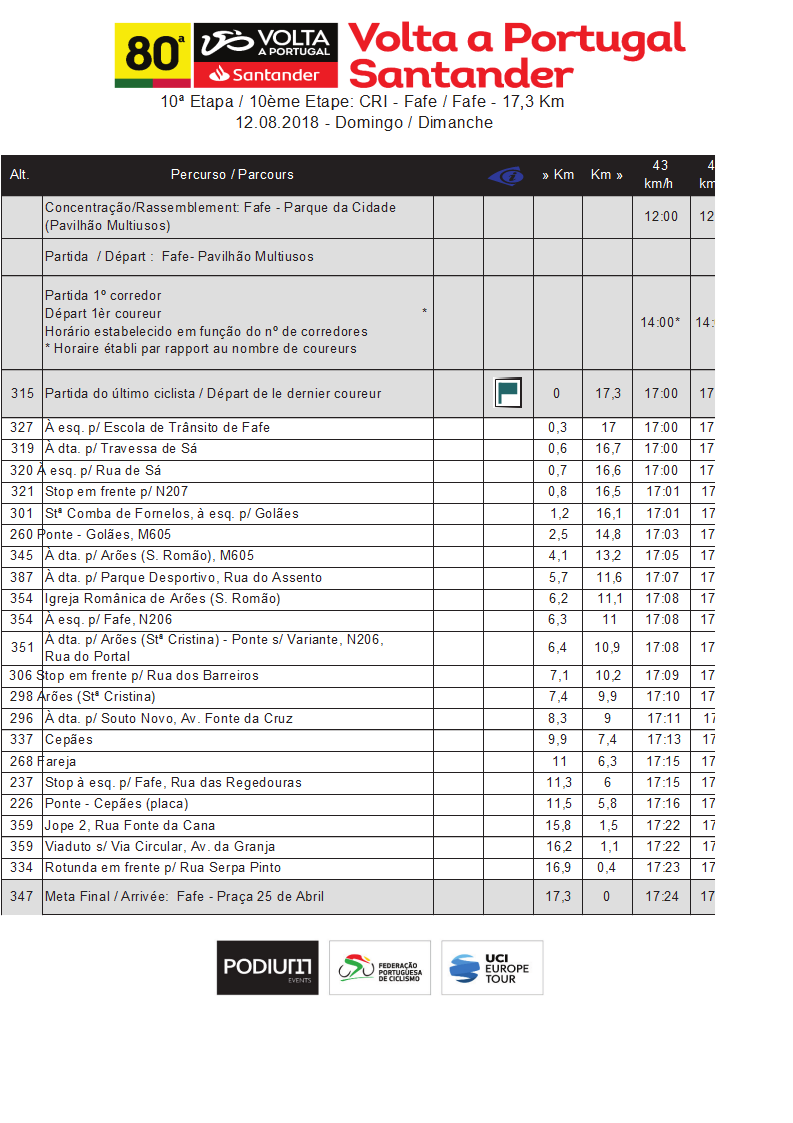Click the '14:00*' time cell
This screenshot has height=1123, width=793.
660,322
